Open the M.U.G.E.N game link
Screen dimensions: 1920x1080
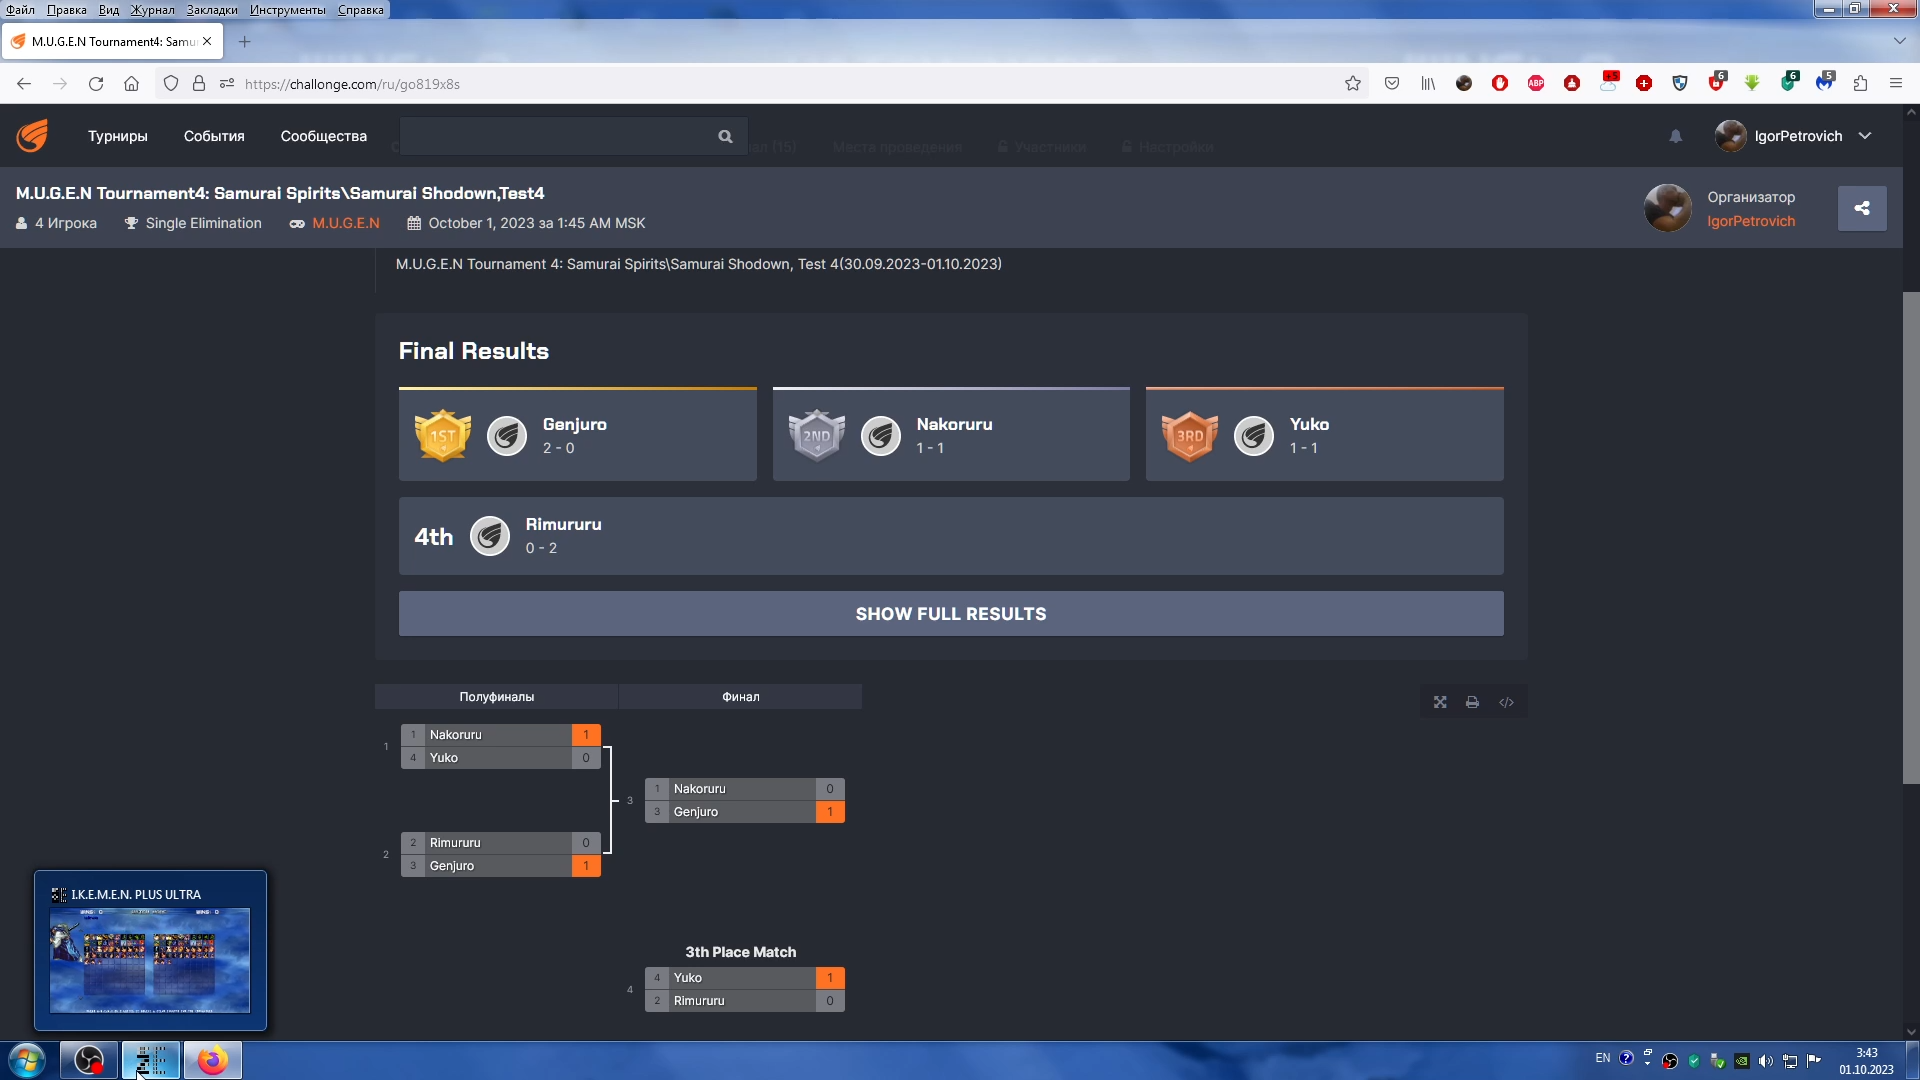[x=346, y=223]
